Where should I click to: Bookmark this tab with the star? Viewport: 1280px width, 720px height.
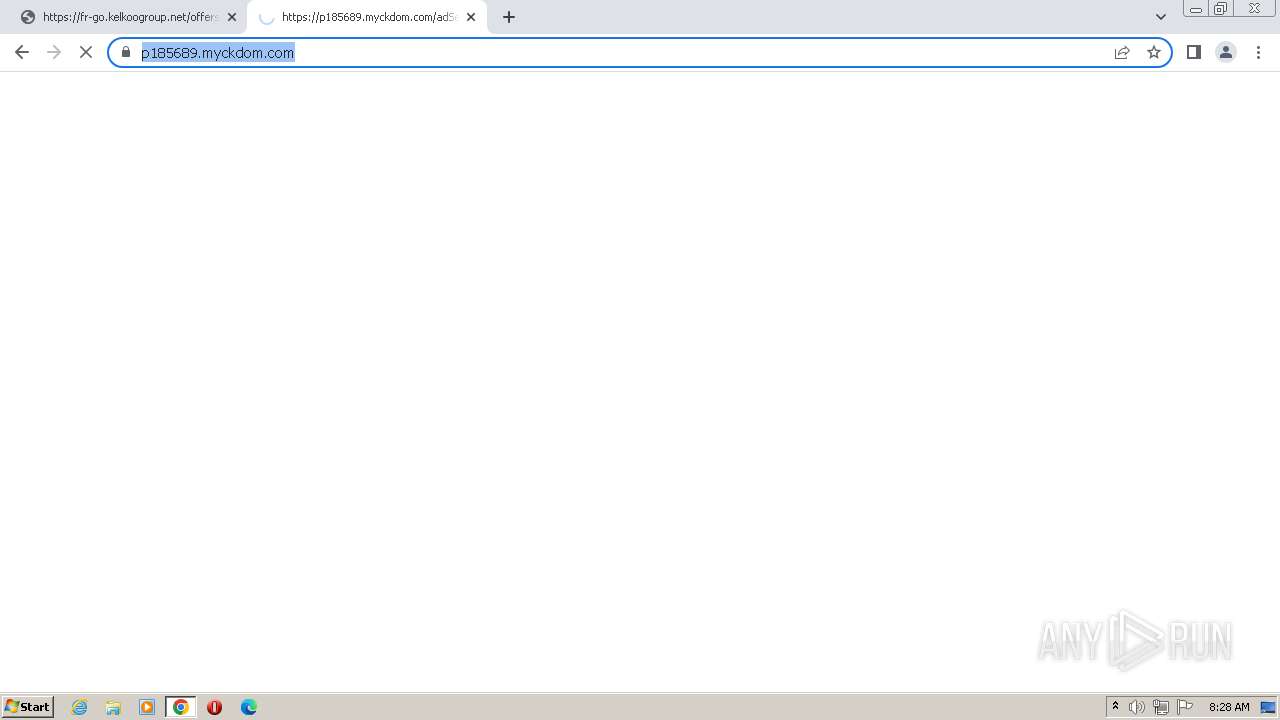pyautogui.click(x=1154, y=52)
